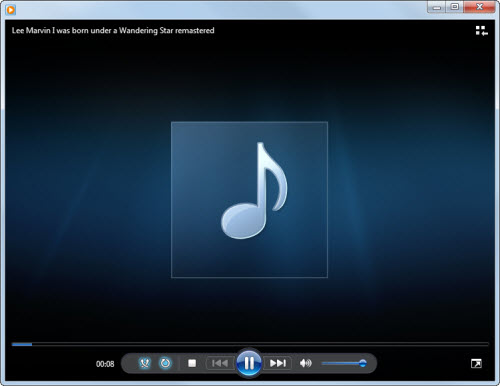Click the Lee Marvin song title
Screen dimensions: 500x386
click(113, 30)
